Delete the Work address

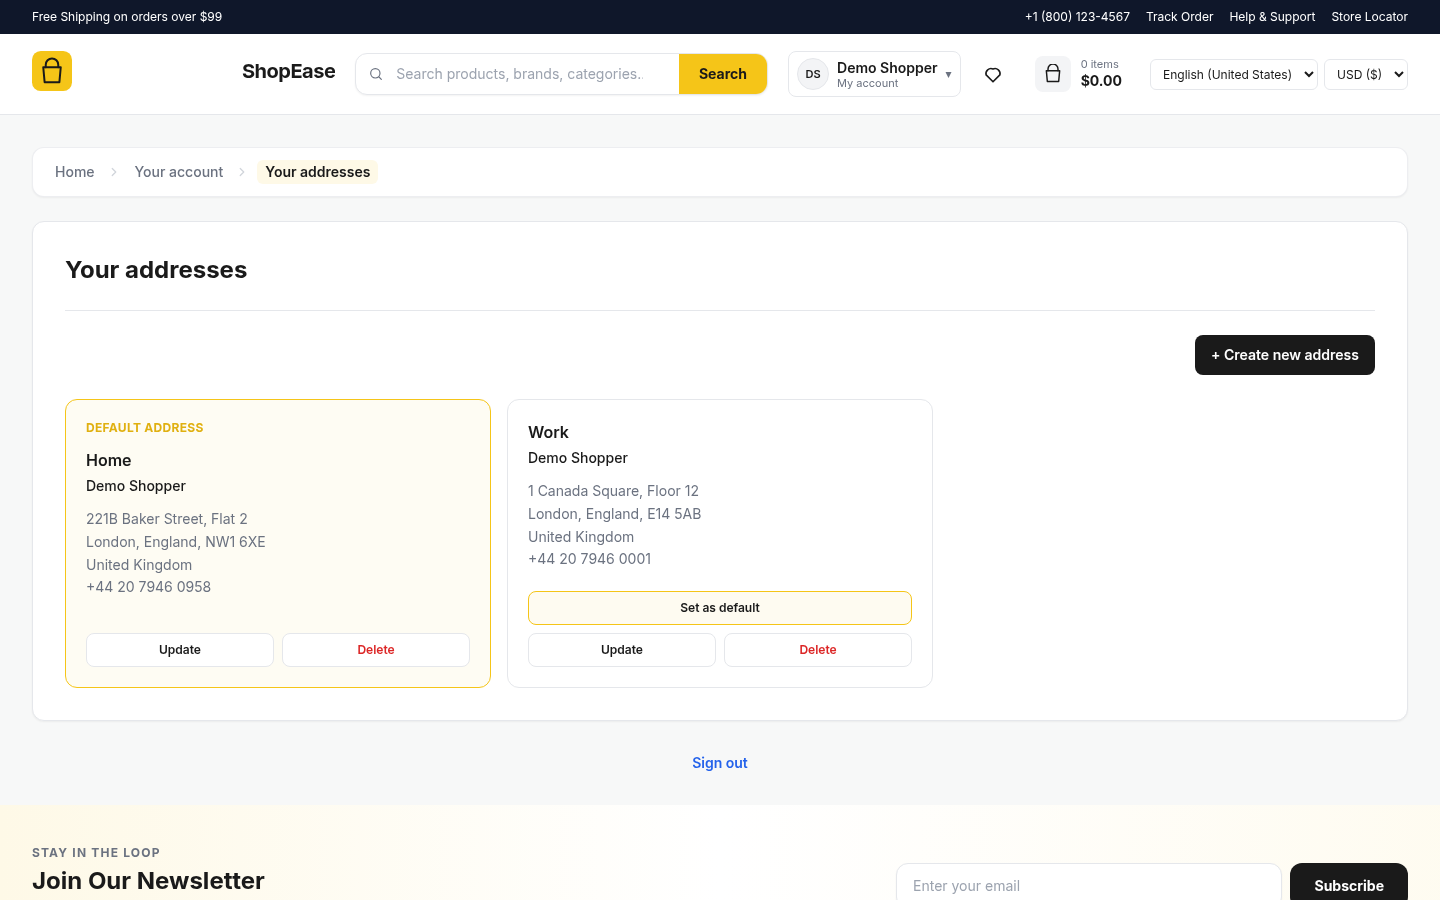[x=818, y=650]
